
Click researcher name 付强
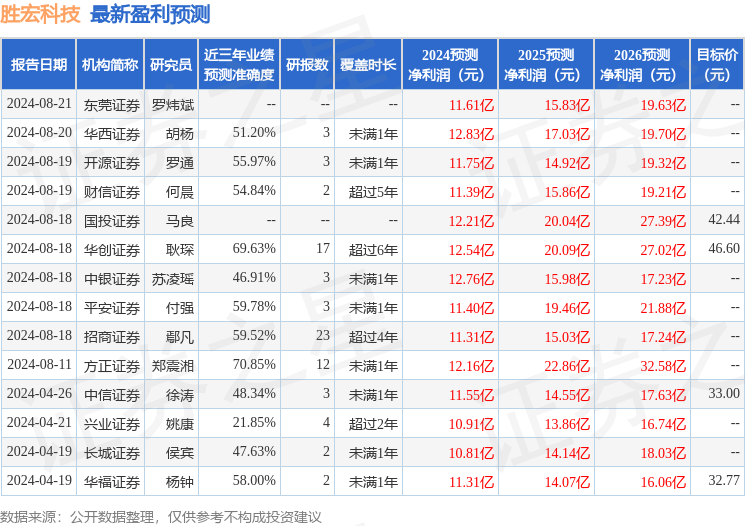[x=180, y=308]
